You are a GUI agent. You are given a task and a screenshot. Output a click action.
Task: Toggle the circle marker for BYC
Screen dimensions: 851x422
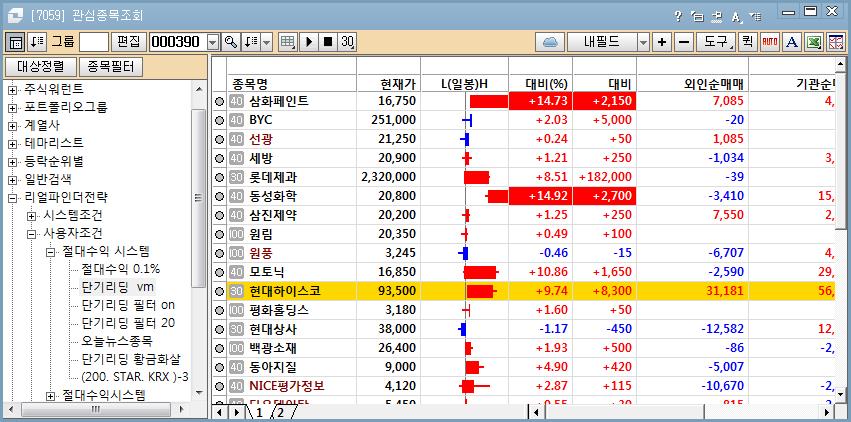[x=219, y=120]
